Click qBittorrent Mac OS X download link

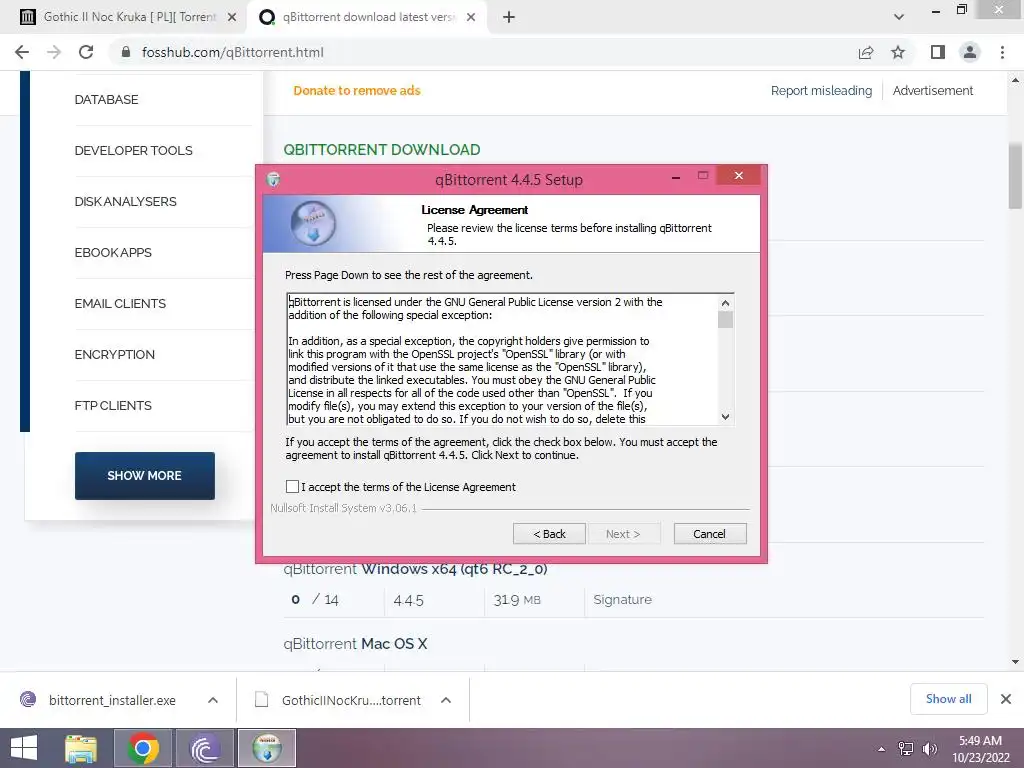coord(355,643)
